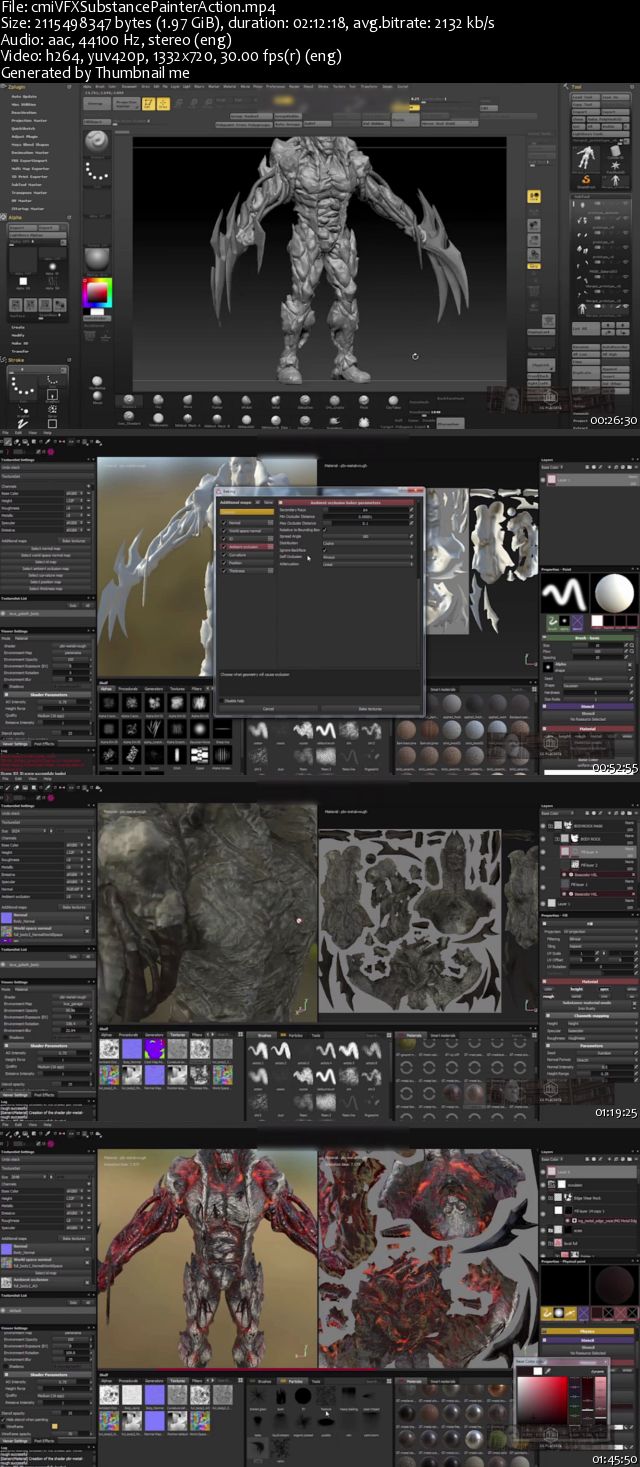This screenshot has height=1467, width=640.
Task: Click Bake textures in 00:52:55 TextureSet Settings panel
Action: click(x=74, y=540)
